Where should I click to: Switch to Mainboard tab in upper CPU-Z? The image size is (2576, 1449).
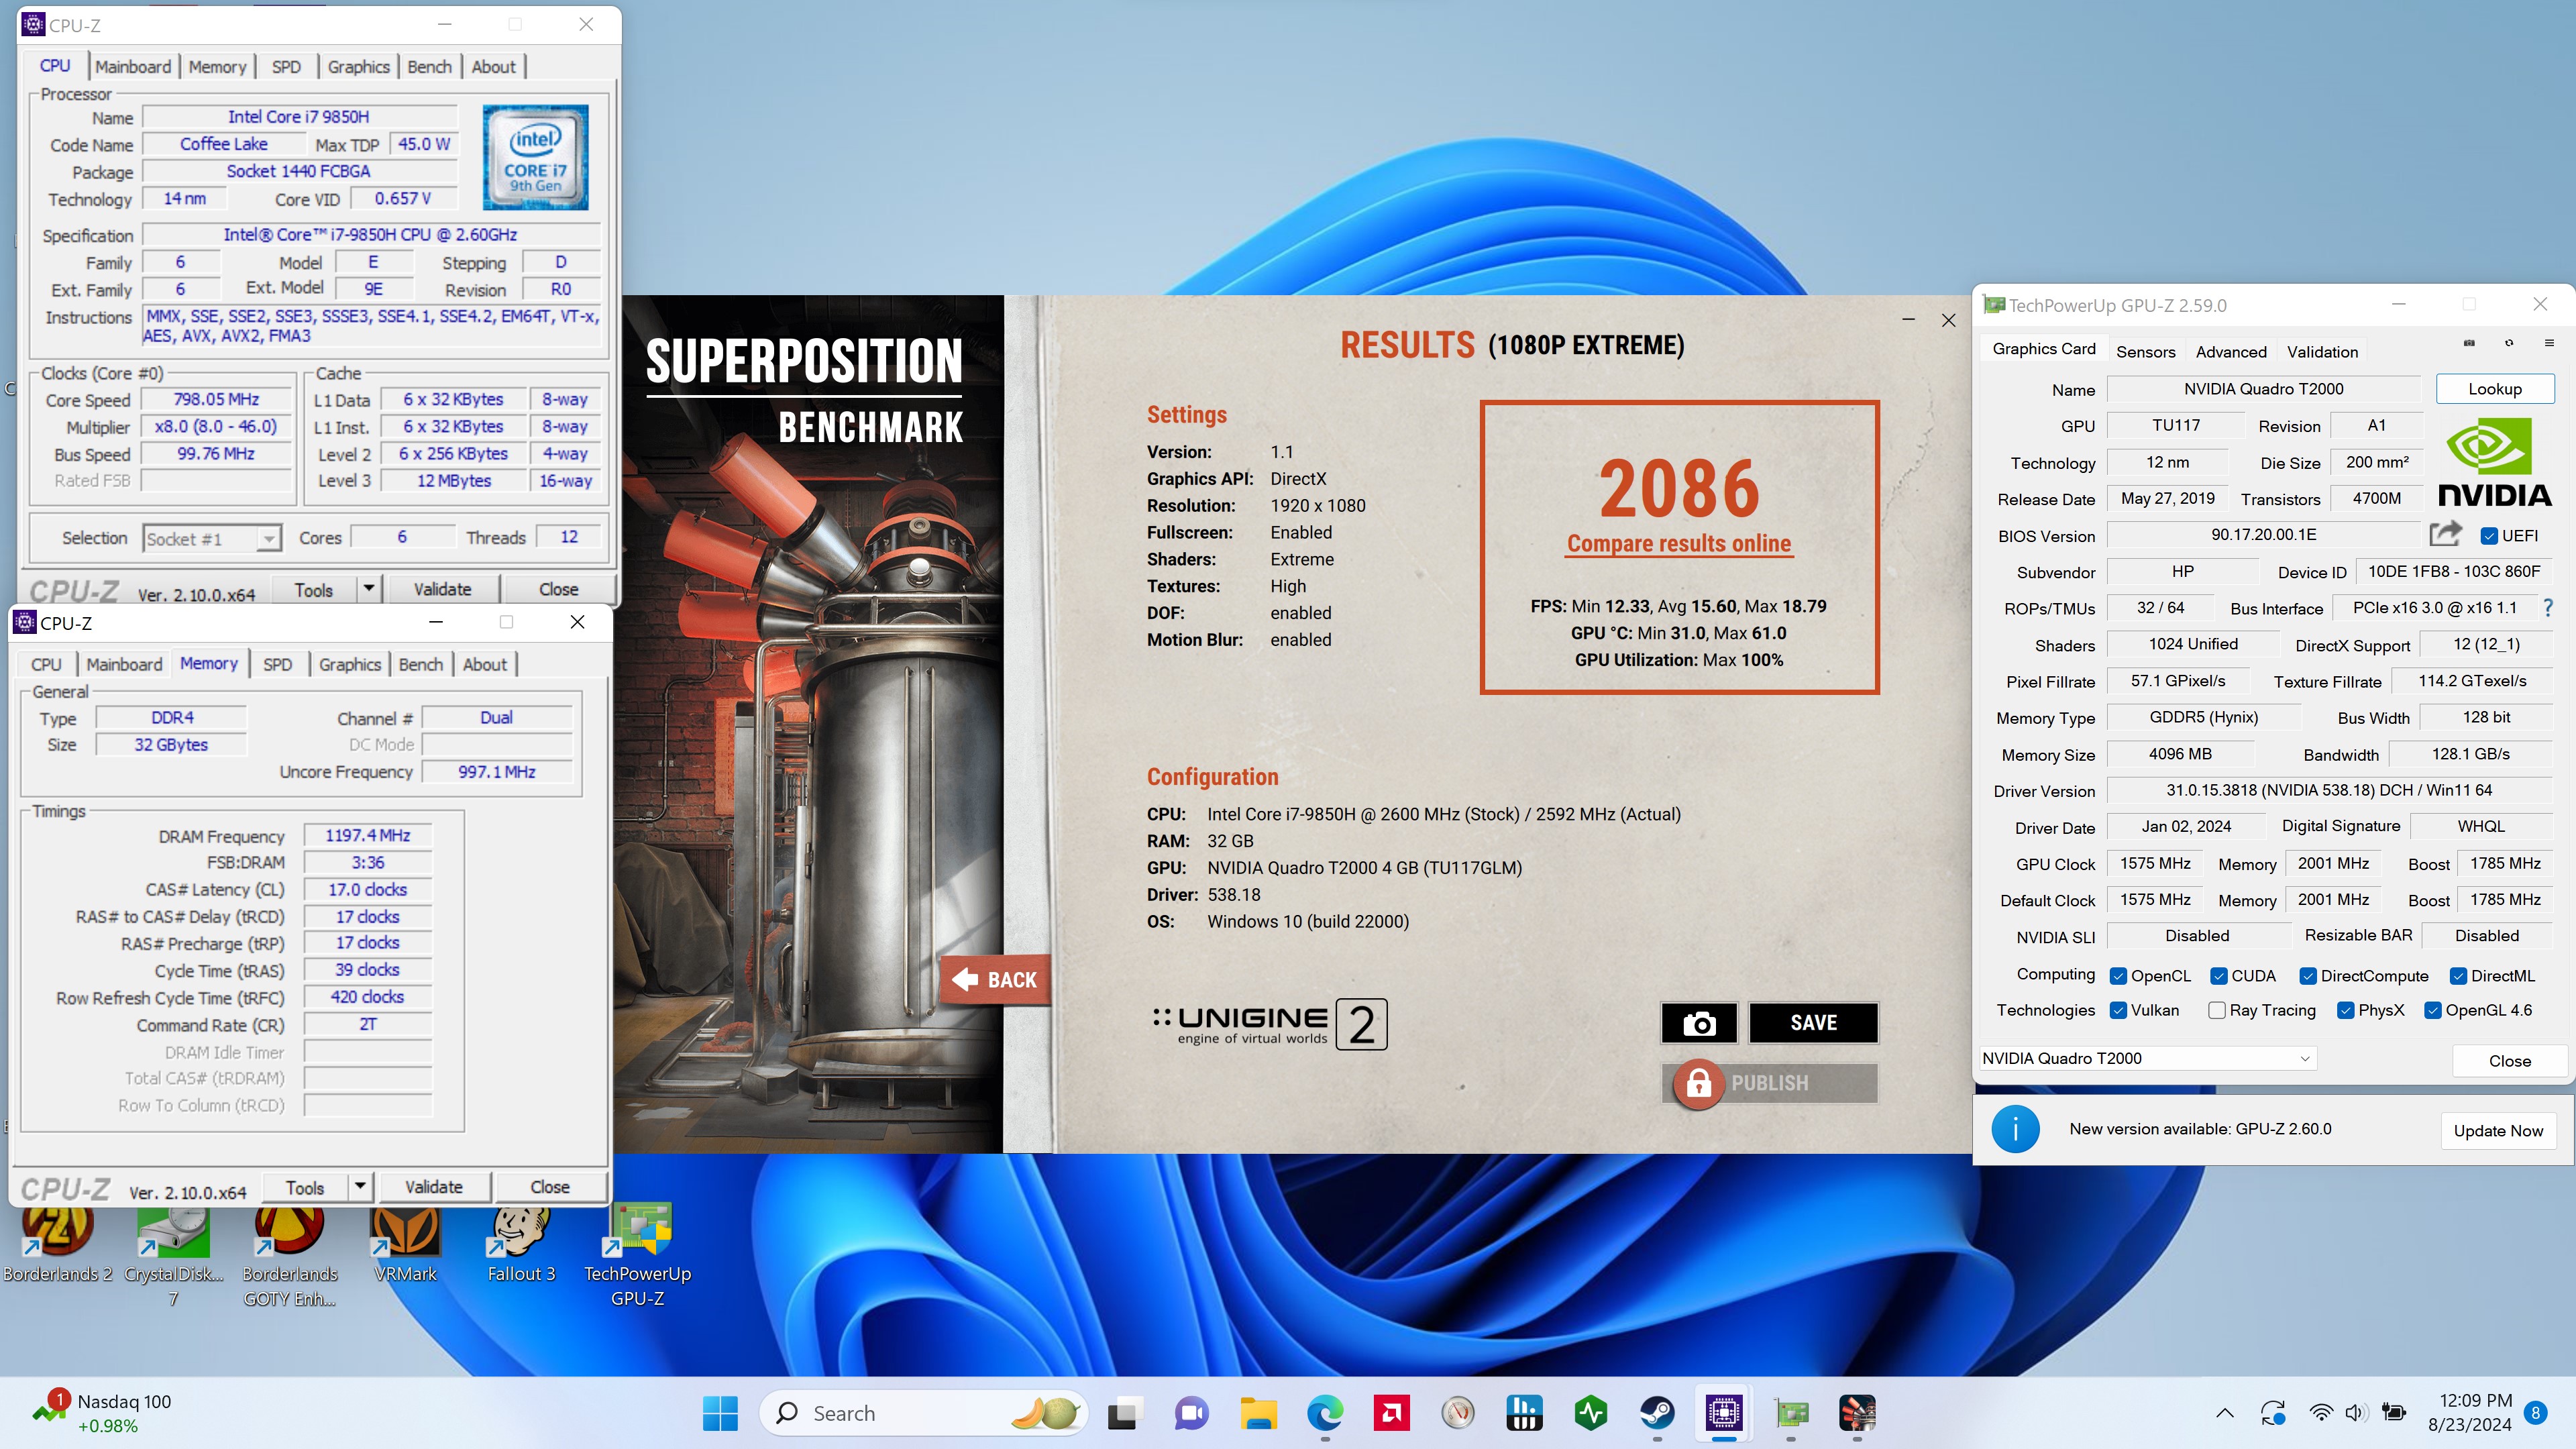[133, 67]
